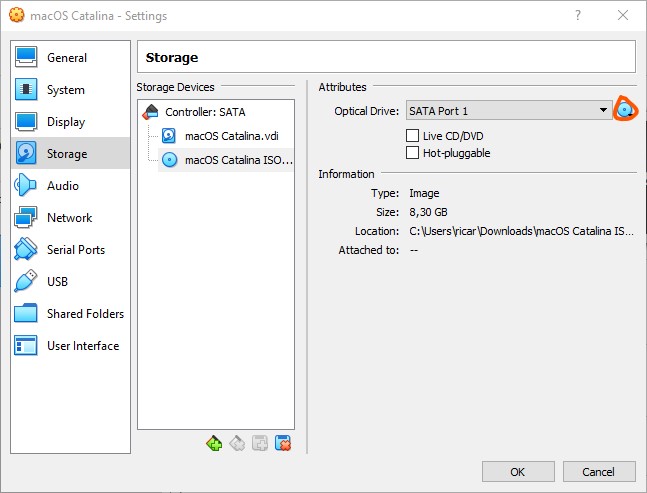The height and width of the screenshot is (493, 647).
Task: Click the VirtualBox gear icon in title bar
Action: [17, 15]
